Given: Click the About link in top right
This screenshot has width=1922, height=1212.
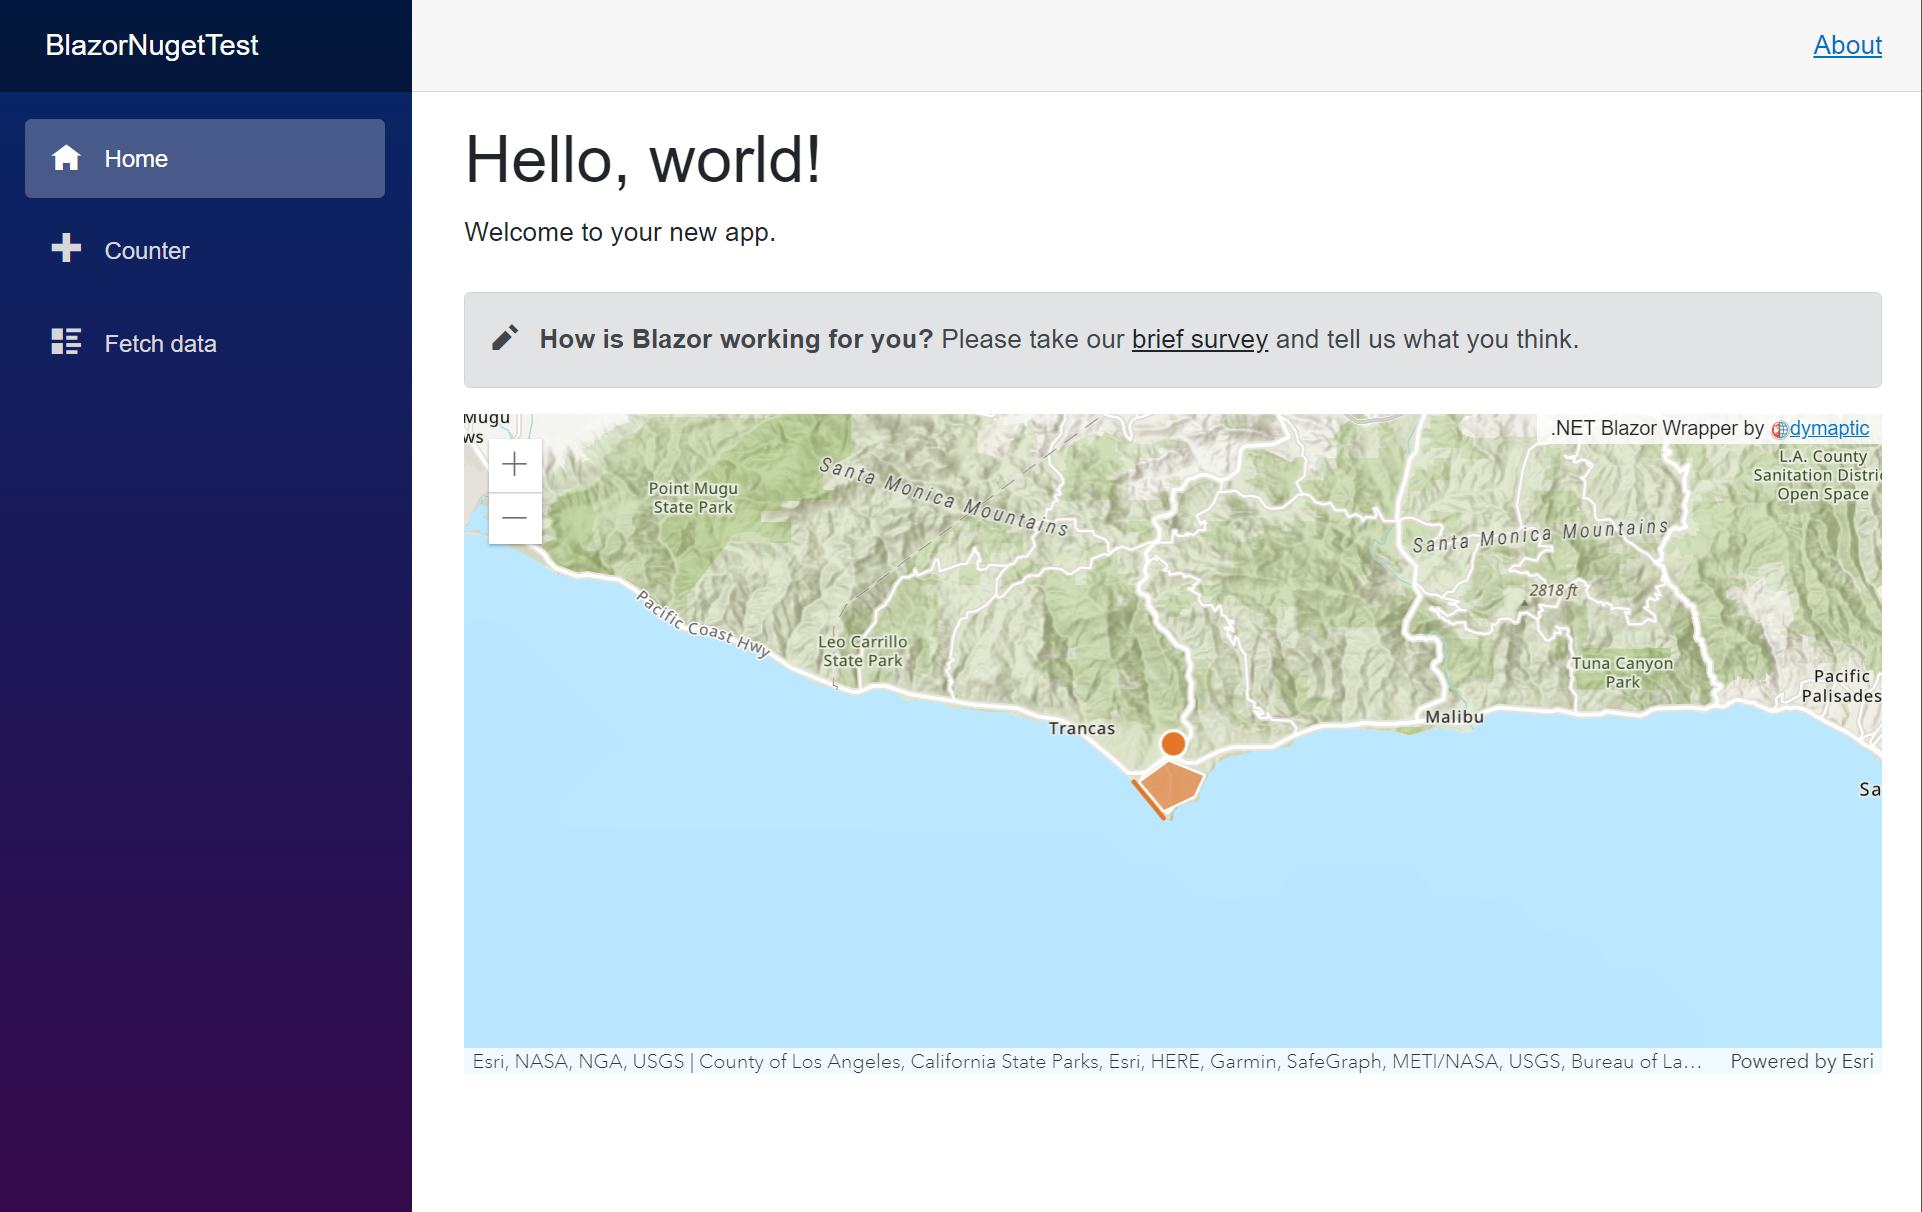Looking at the screenshot, I should tap(1847, 45).
